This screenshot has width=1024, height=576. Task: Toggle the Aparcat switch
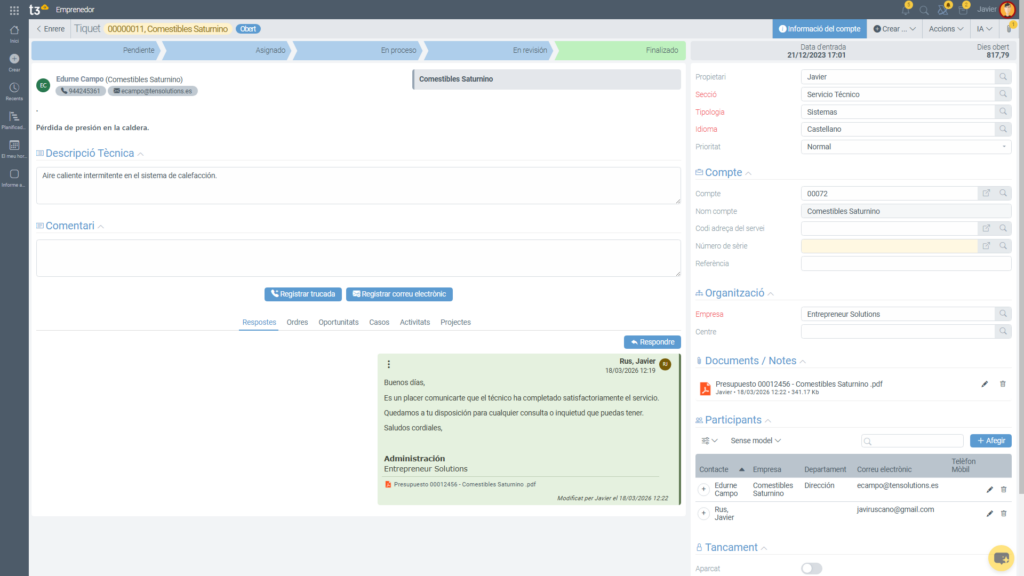click(811, 568)
